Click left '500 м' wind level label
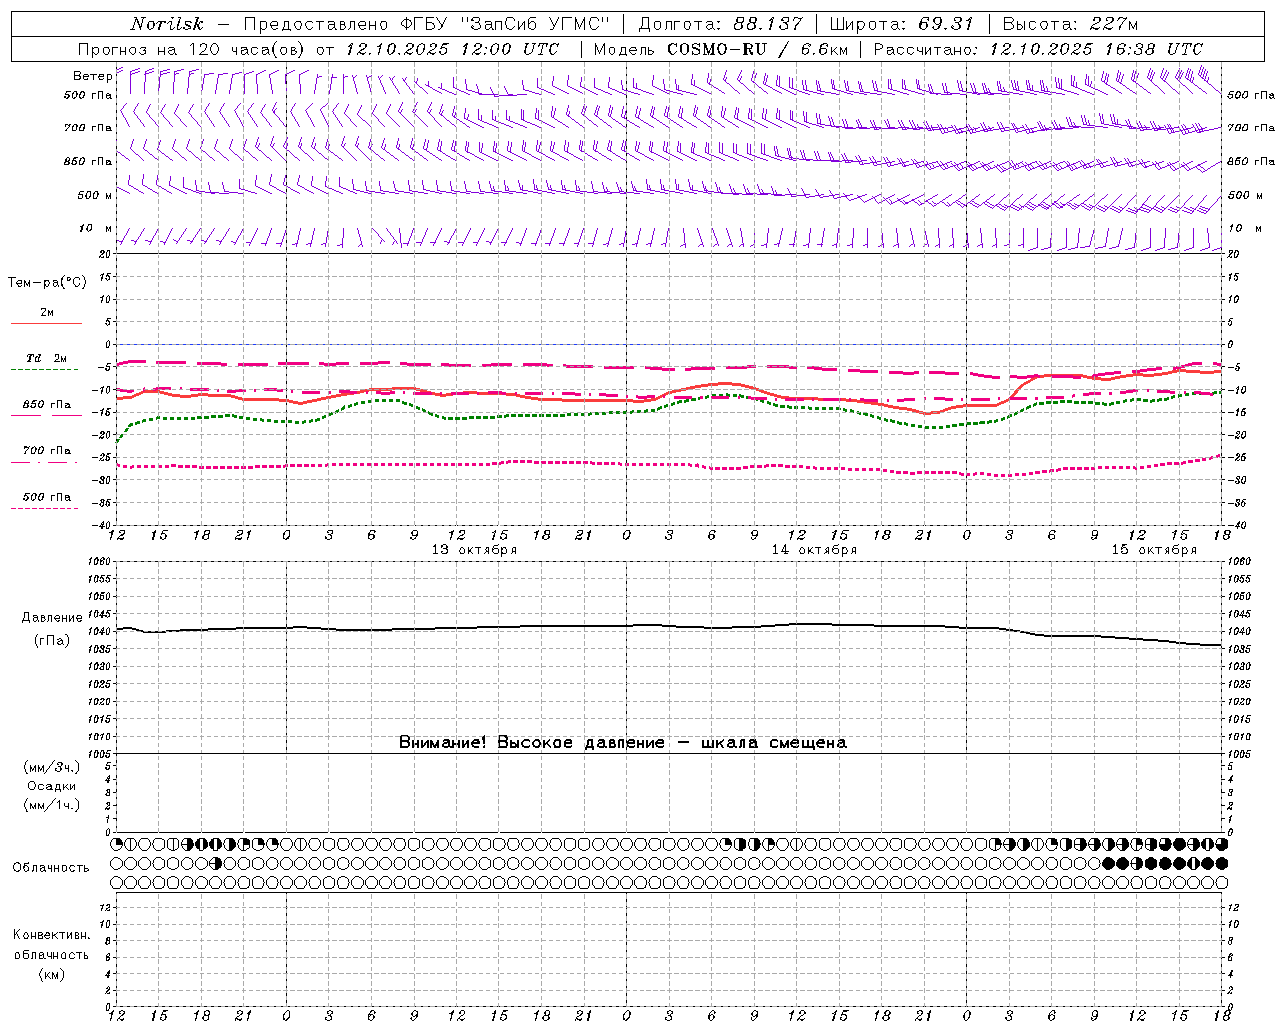The height and width of the screenshot is (1024, 1280). pos(95,195)
